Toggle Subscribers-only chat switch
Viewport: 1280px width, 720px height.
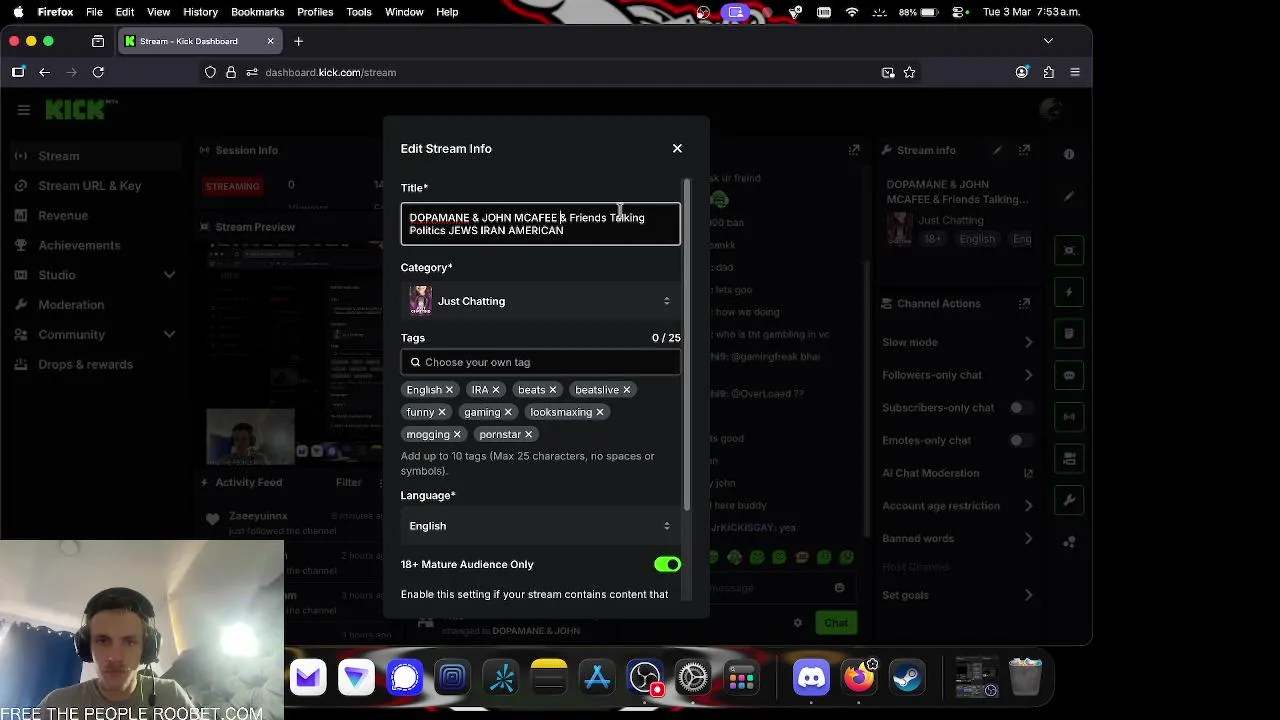[x=1021, y=408]
